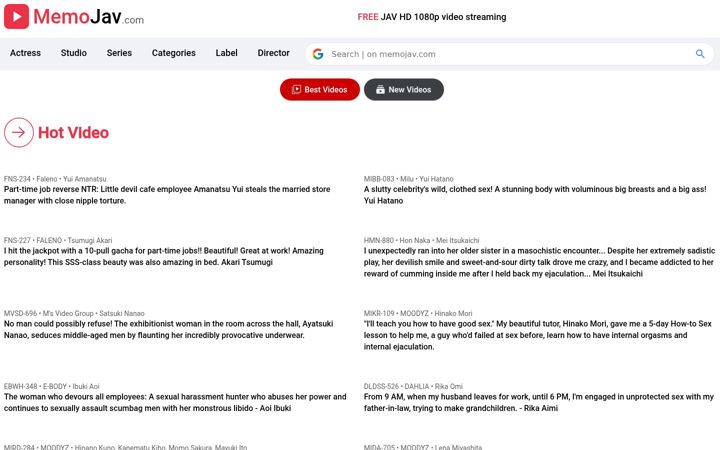This screenshot has height=450, width=720.
Task: Open actress Ibuki Aoi's metadata link
Action: coord(86,387)
